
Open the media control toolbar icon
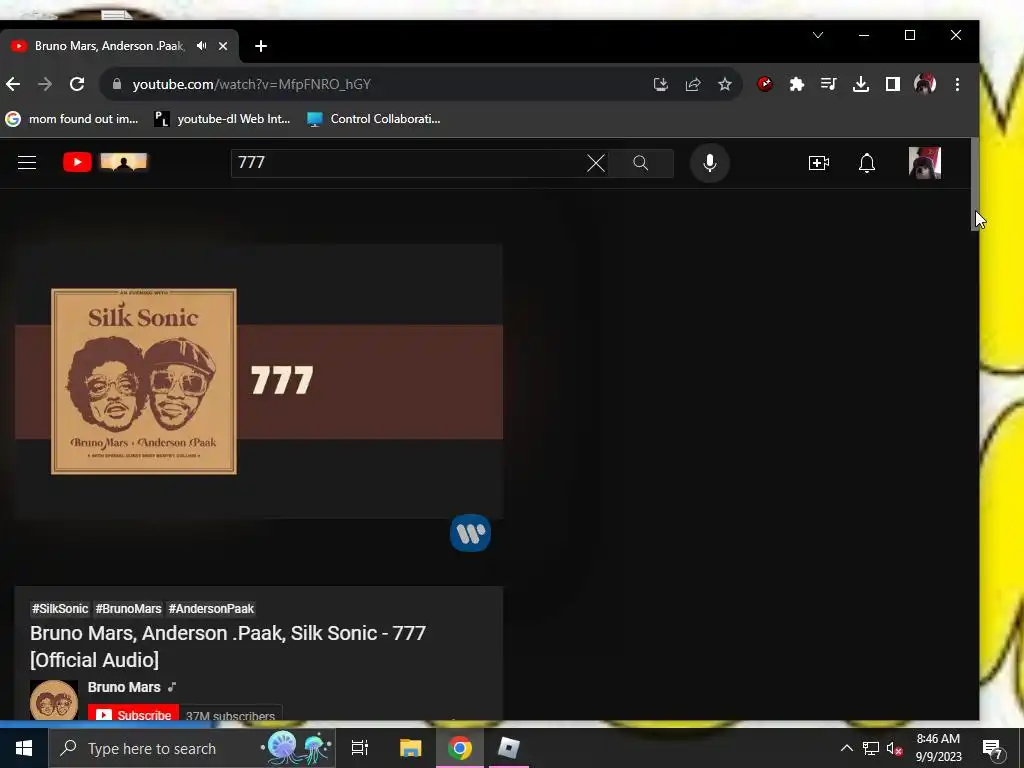[x=829, y=84]
